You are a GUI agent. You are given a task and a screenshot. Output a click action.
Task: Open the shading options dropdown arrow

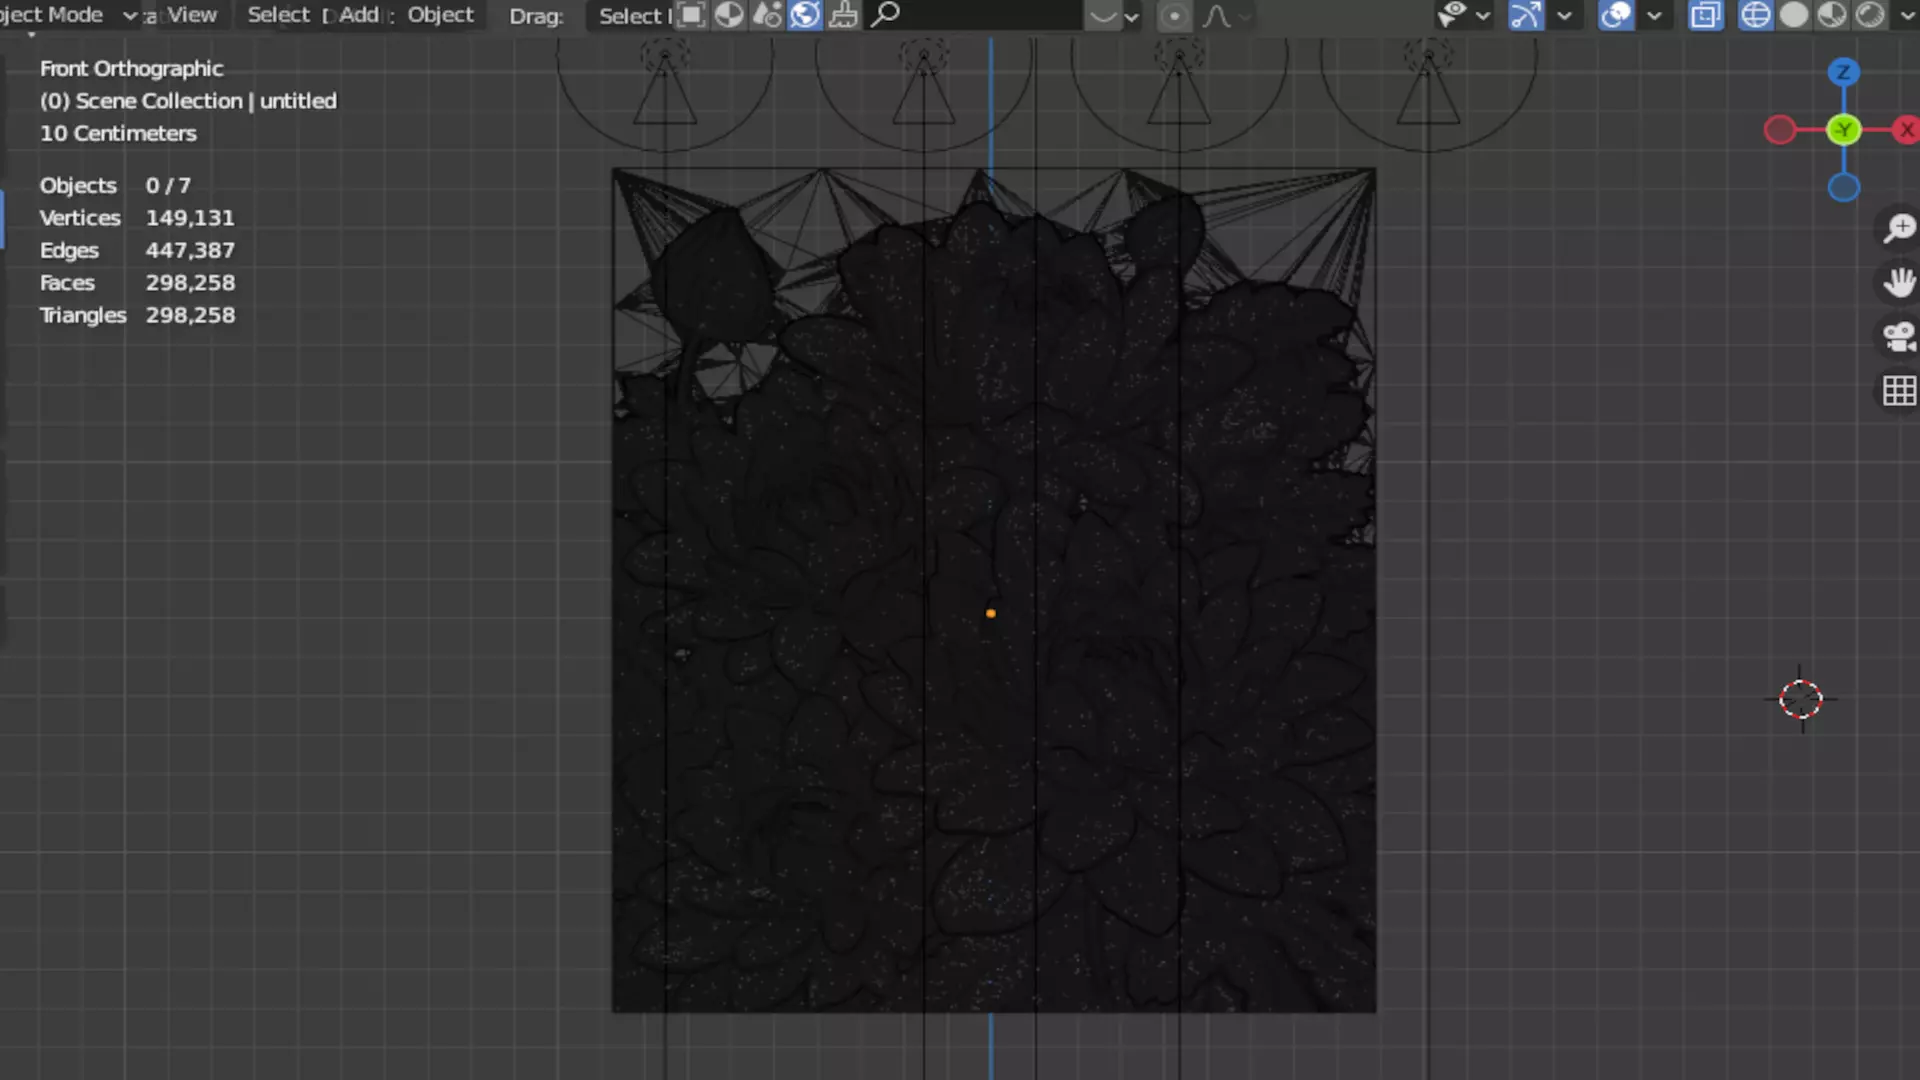point(1906,15)
